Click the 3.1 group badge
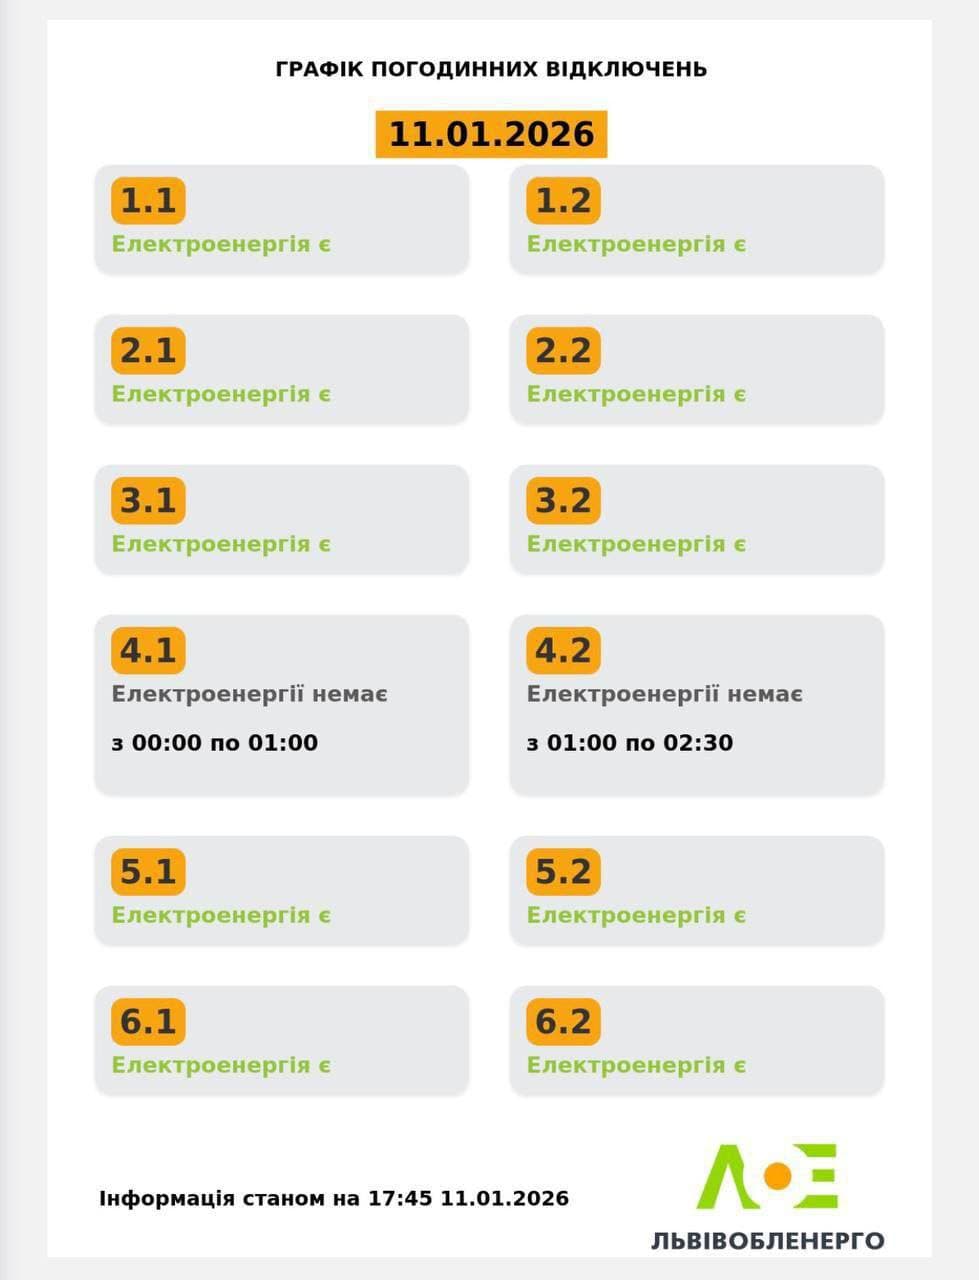The image size is (979, 1280). (148, 501)
